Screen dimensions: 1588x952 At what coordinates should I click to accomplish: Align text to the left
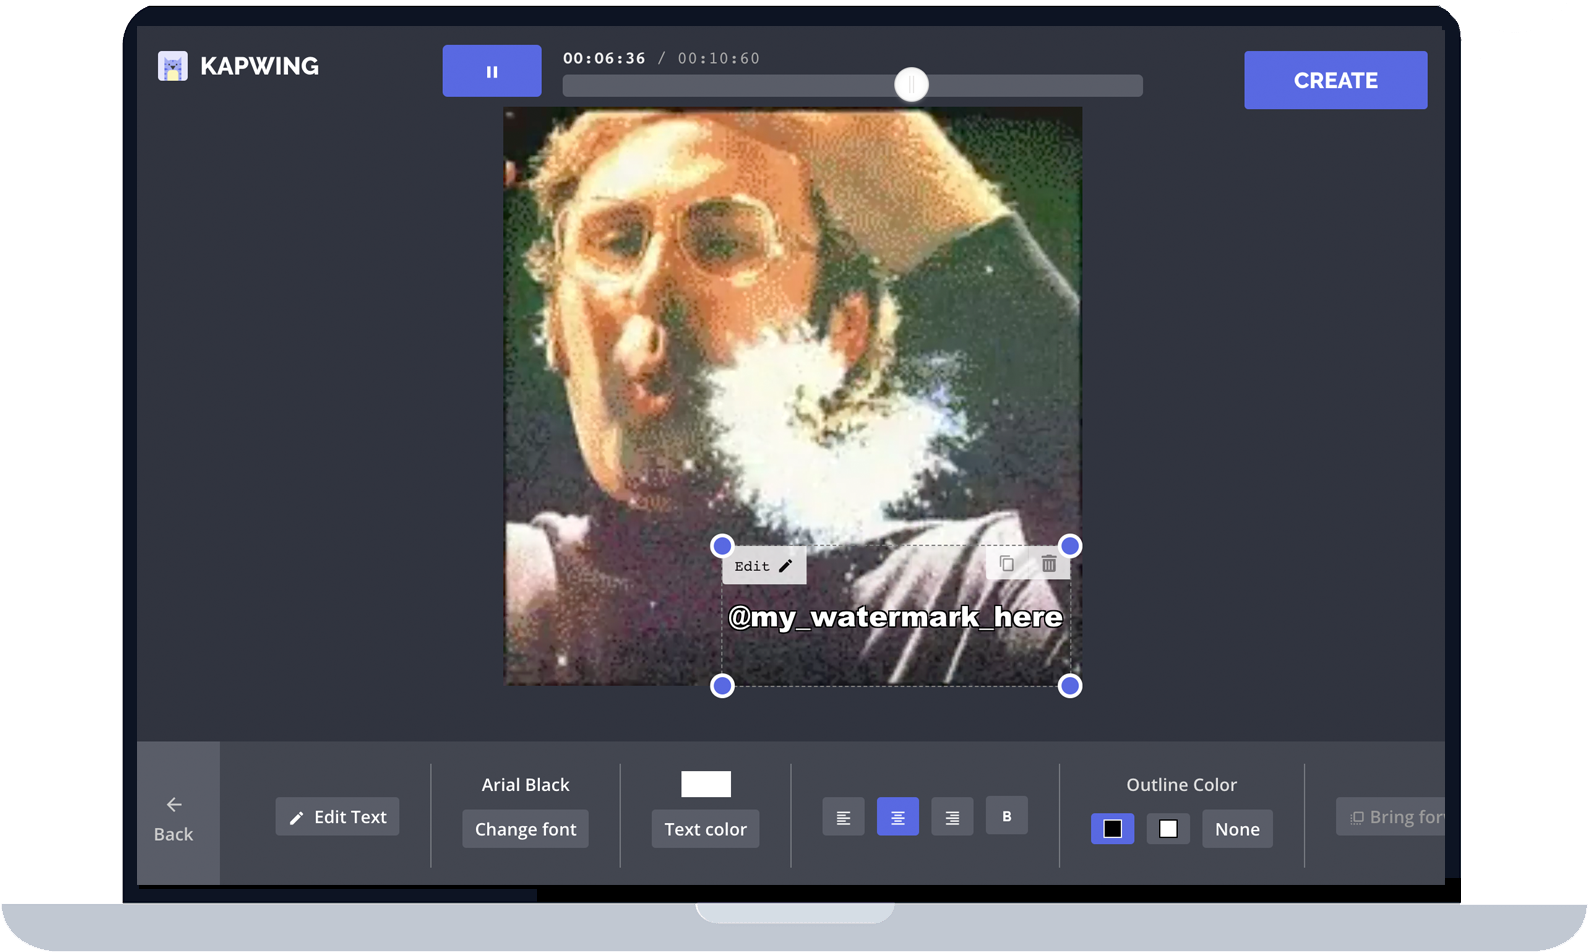point(843,817)
